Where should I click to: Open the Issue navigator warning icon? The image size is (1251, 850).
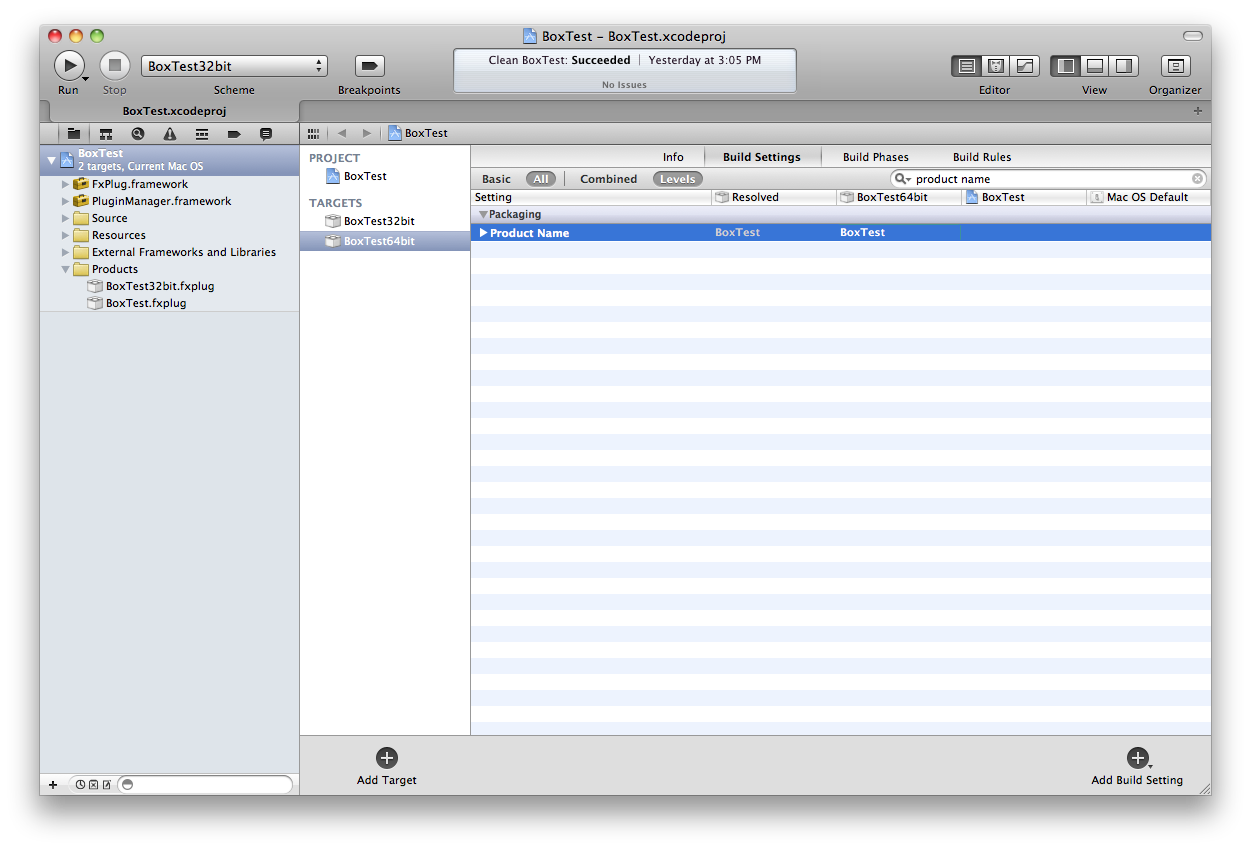(x=170, y=133)
